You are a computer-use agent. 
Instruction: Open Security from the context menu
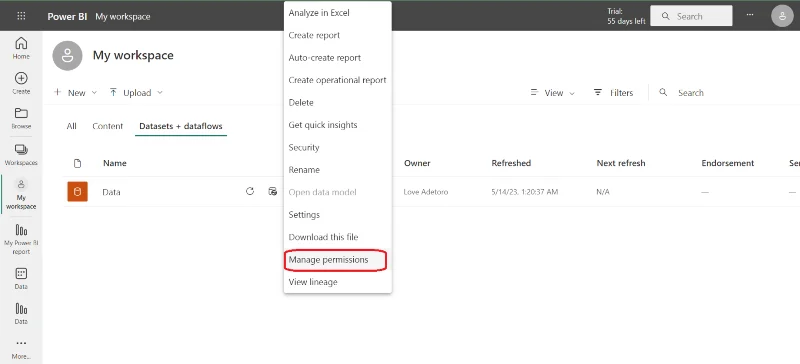click(338, 148)
